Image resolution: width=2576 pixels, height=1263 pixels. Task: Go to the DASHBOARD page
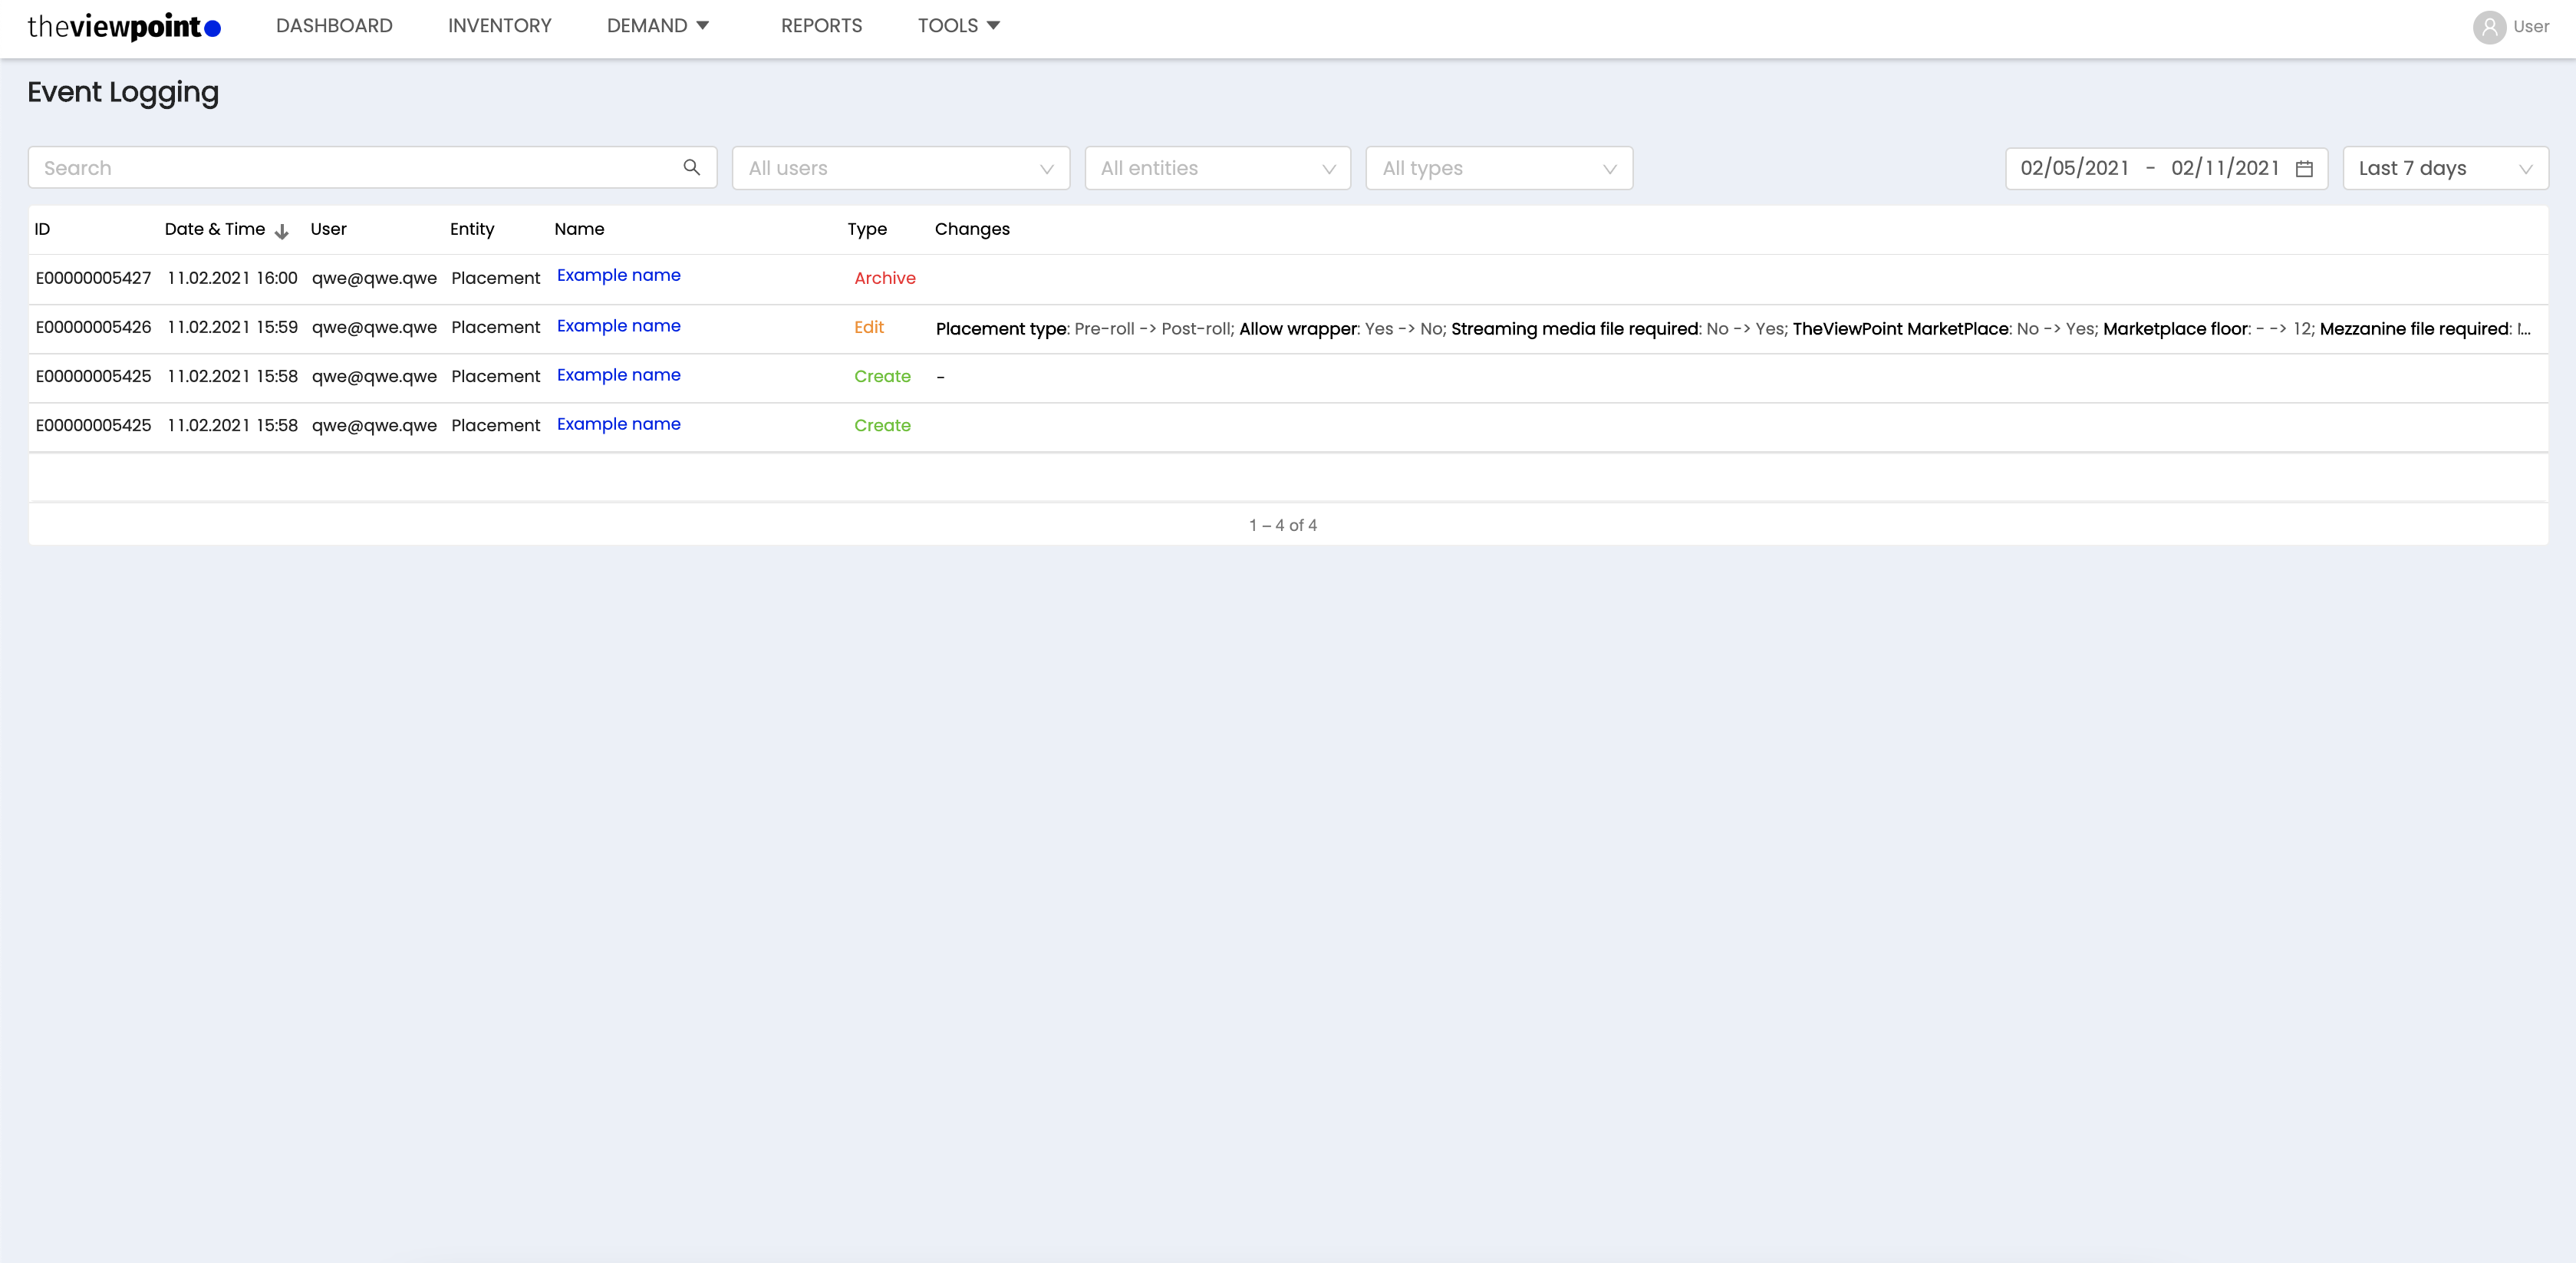point(334,26)
